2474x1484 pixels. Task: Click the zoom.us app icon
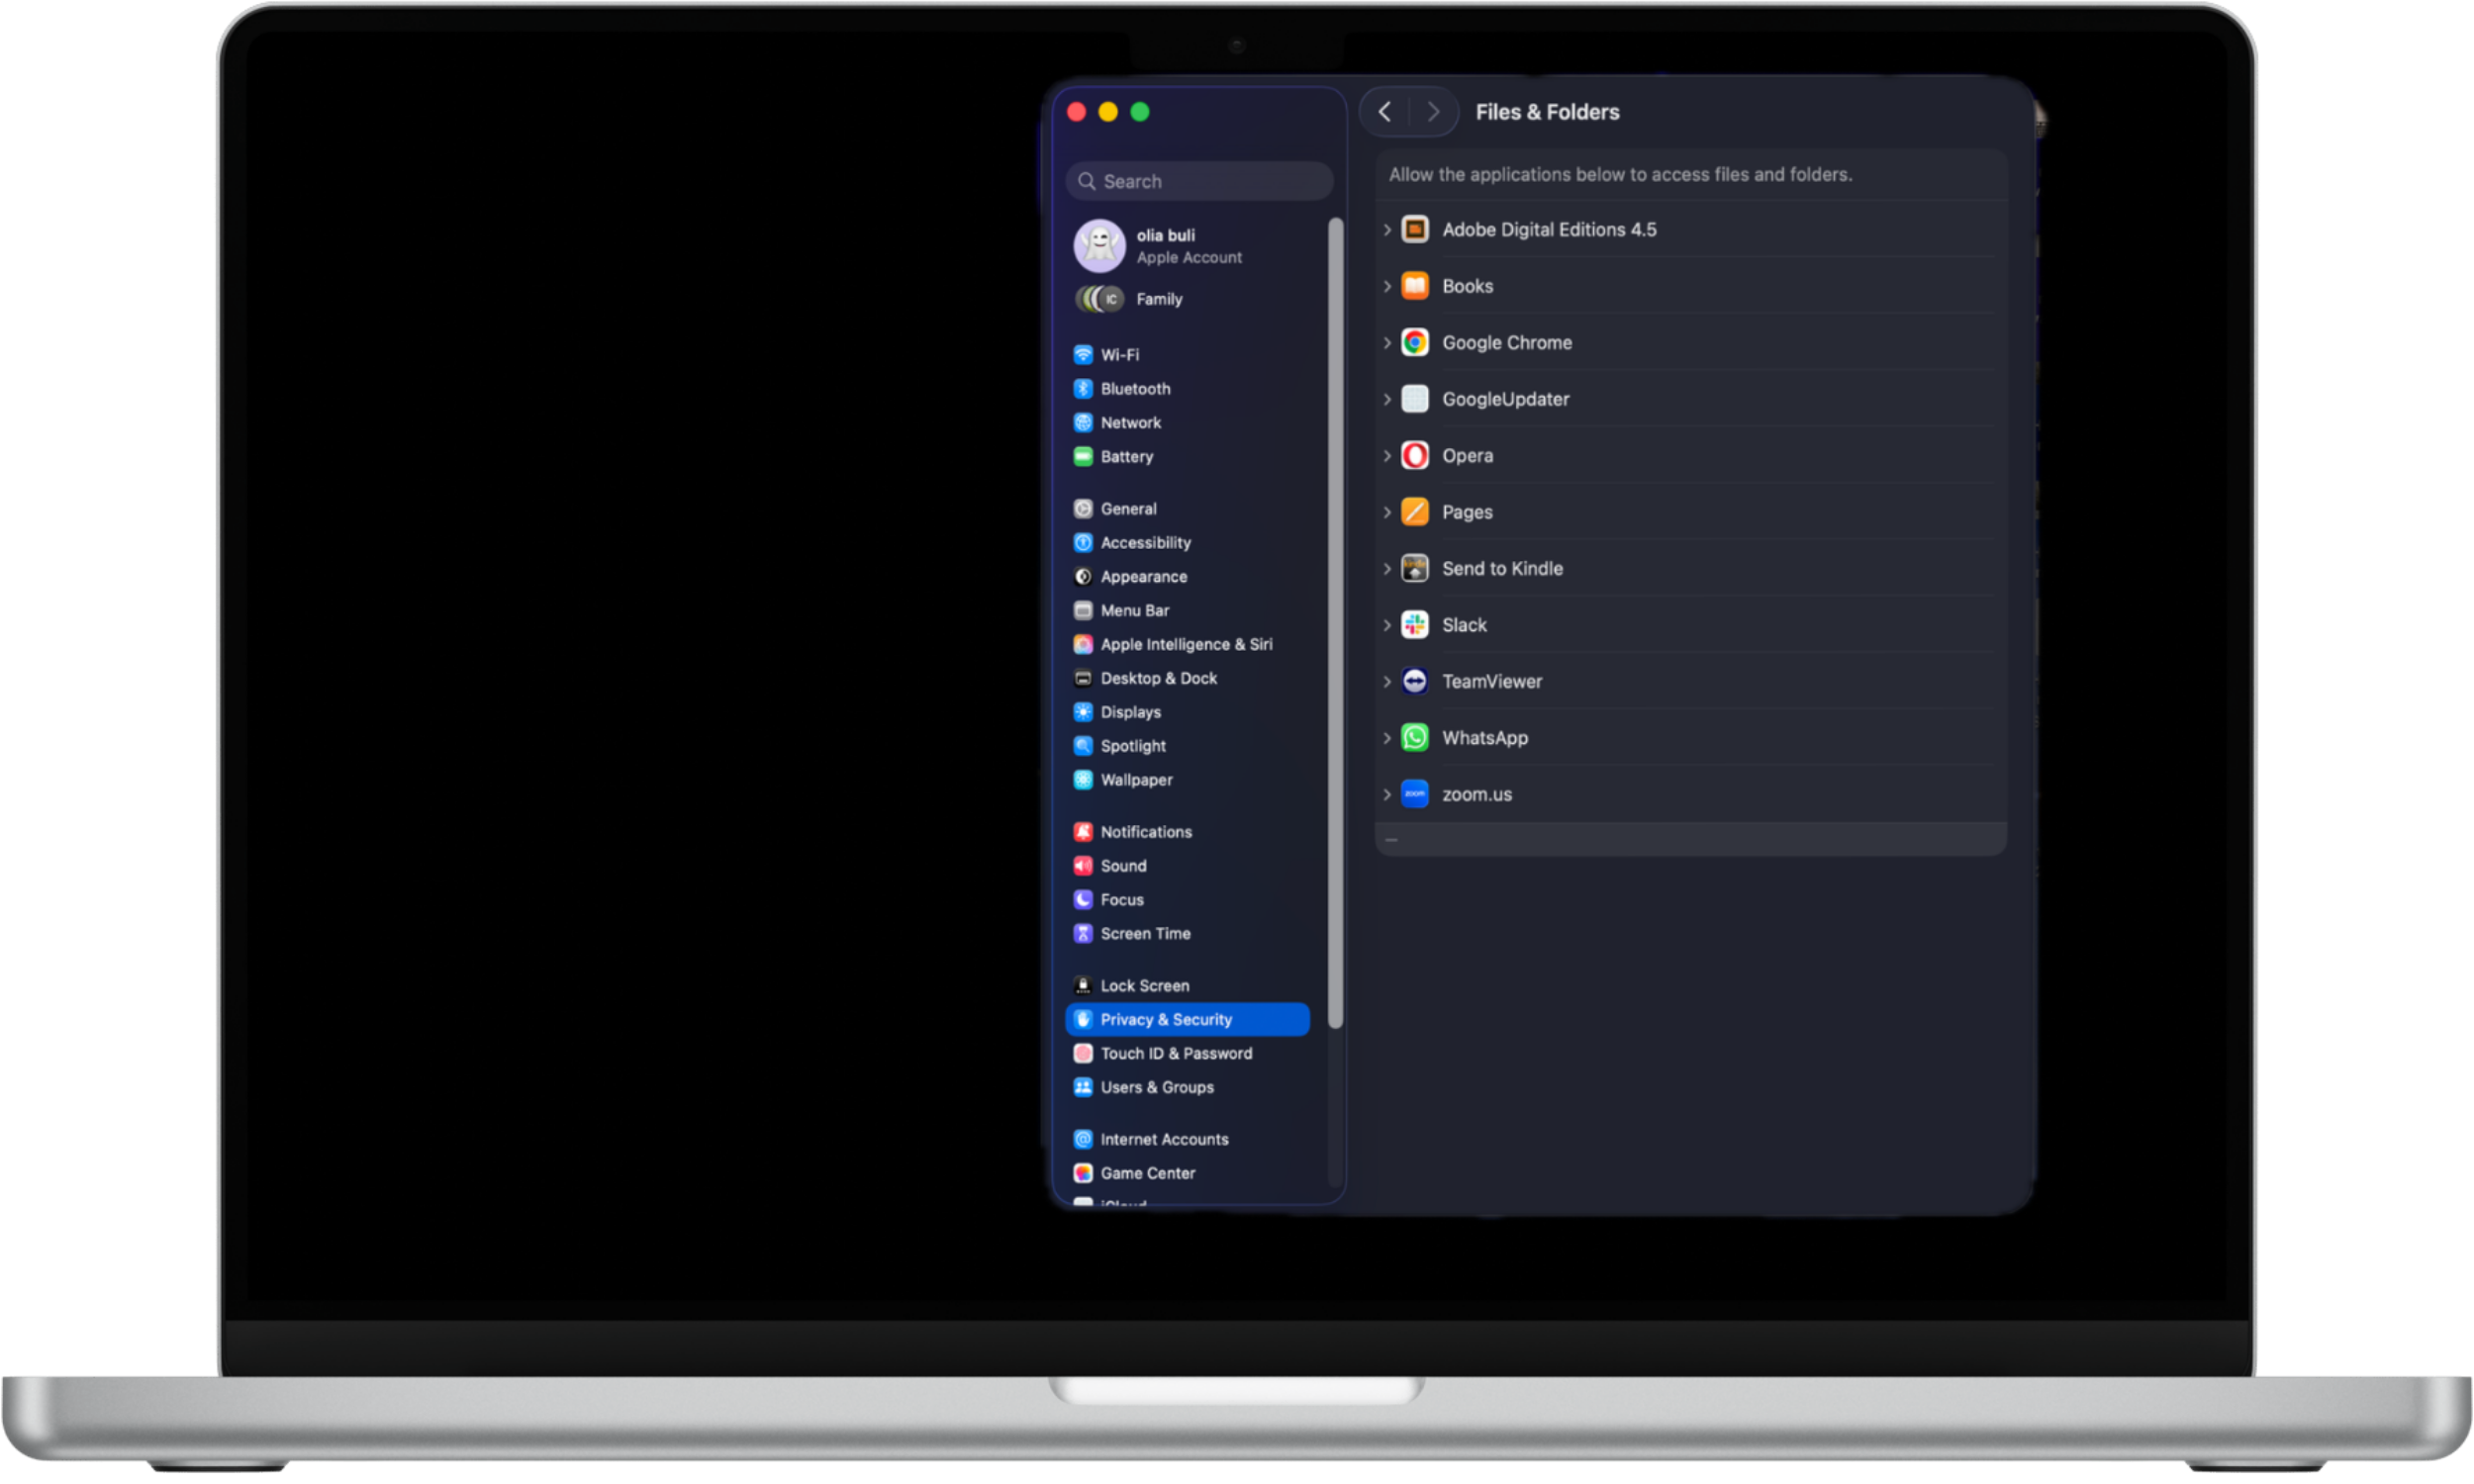point(1414,794)
